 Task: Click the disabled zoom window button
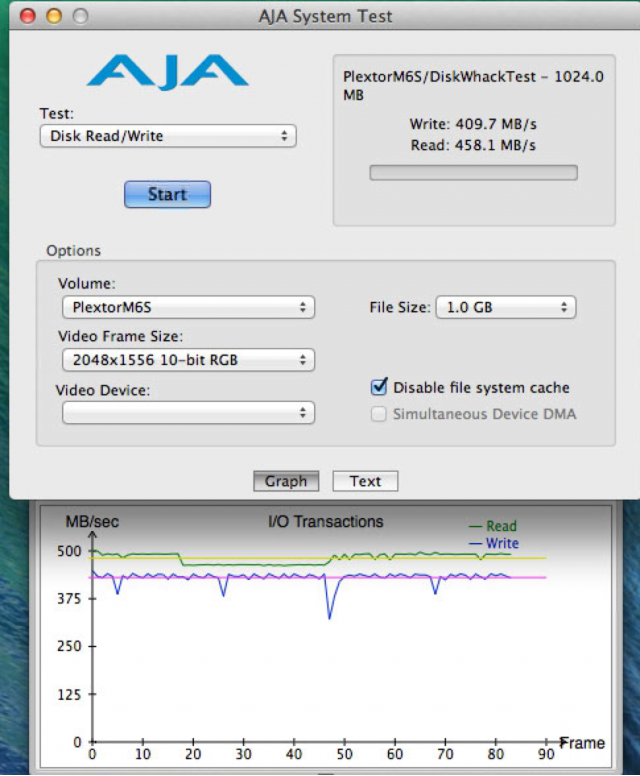coord(81,16)
